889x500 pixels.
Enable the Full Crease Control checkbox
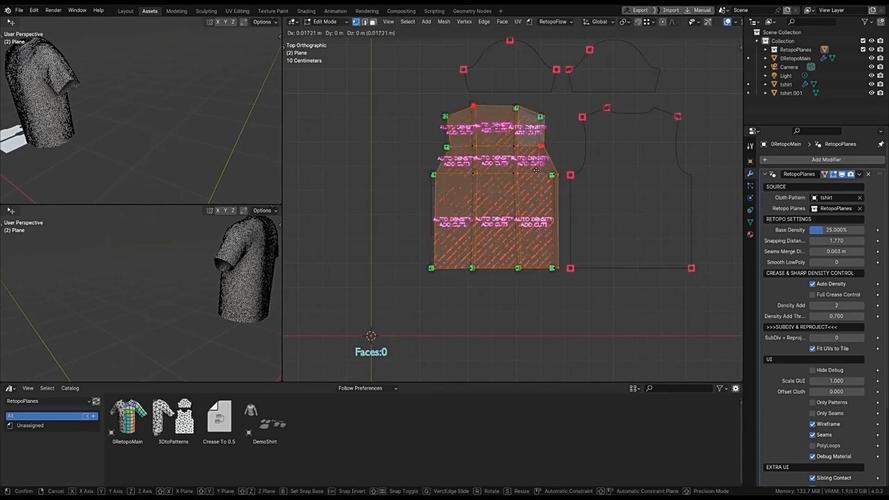[812, 295]
